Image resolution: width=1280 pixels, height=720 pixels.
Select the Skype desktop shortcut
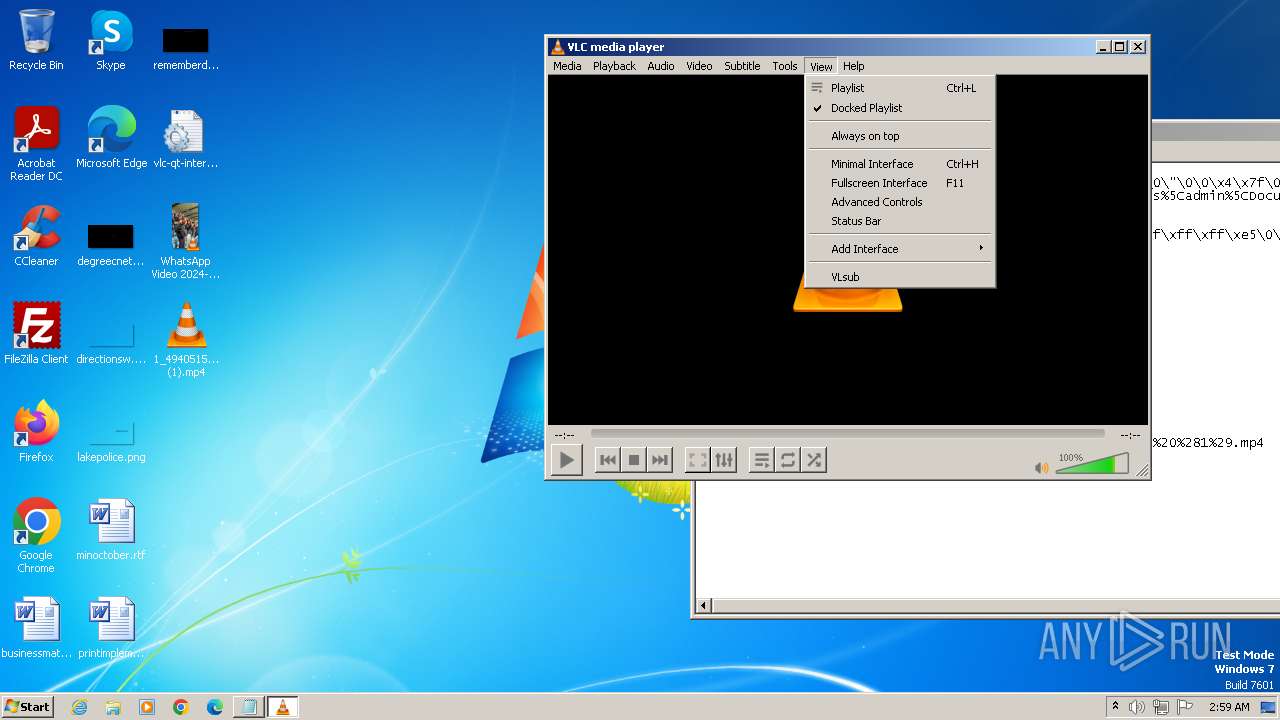coord(111,40)
